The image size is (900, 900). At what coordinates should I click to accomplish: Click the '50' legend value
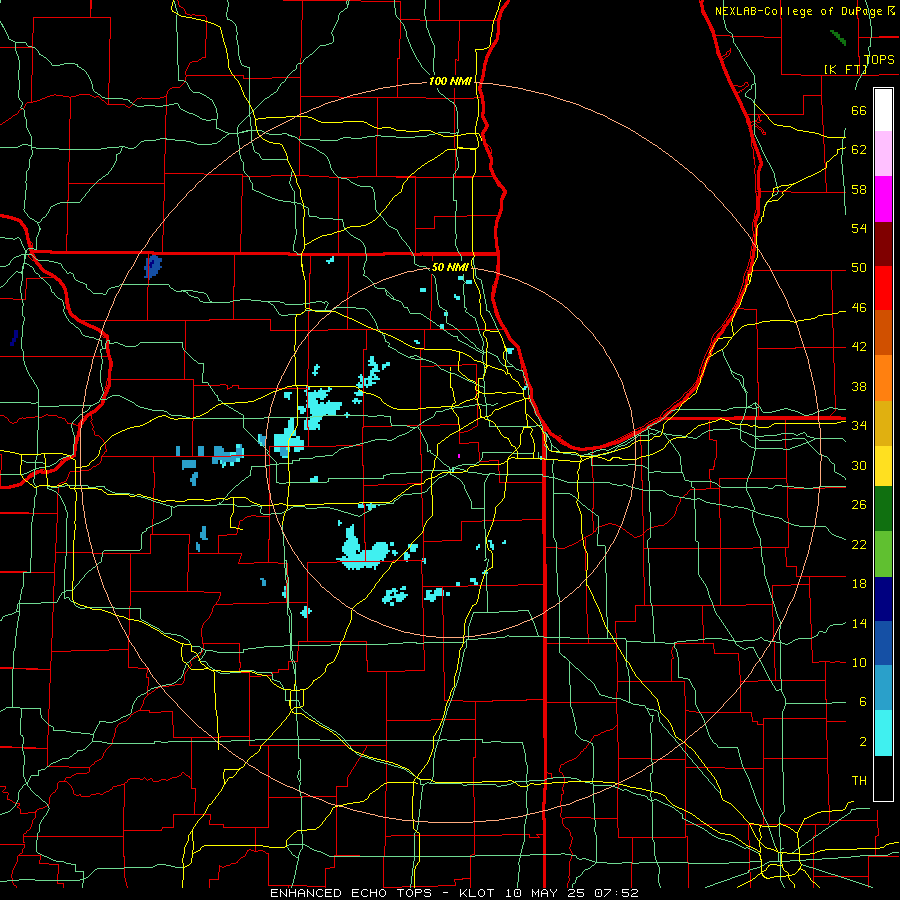(859, 268)
